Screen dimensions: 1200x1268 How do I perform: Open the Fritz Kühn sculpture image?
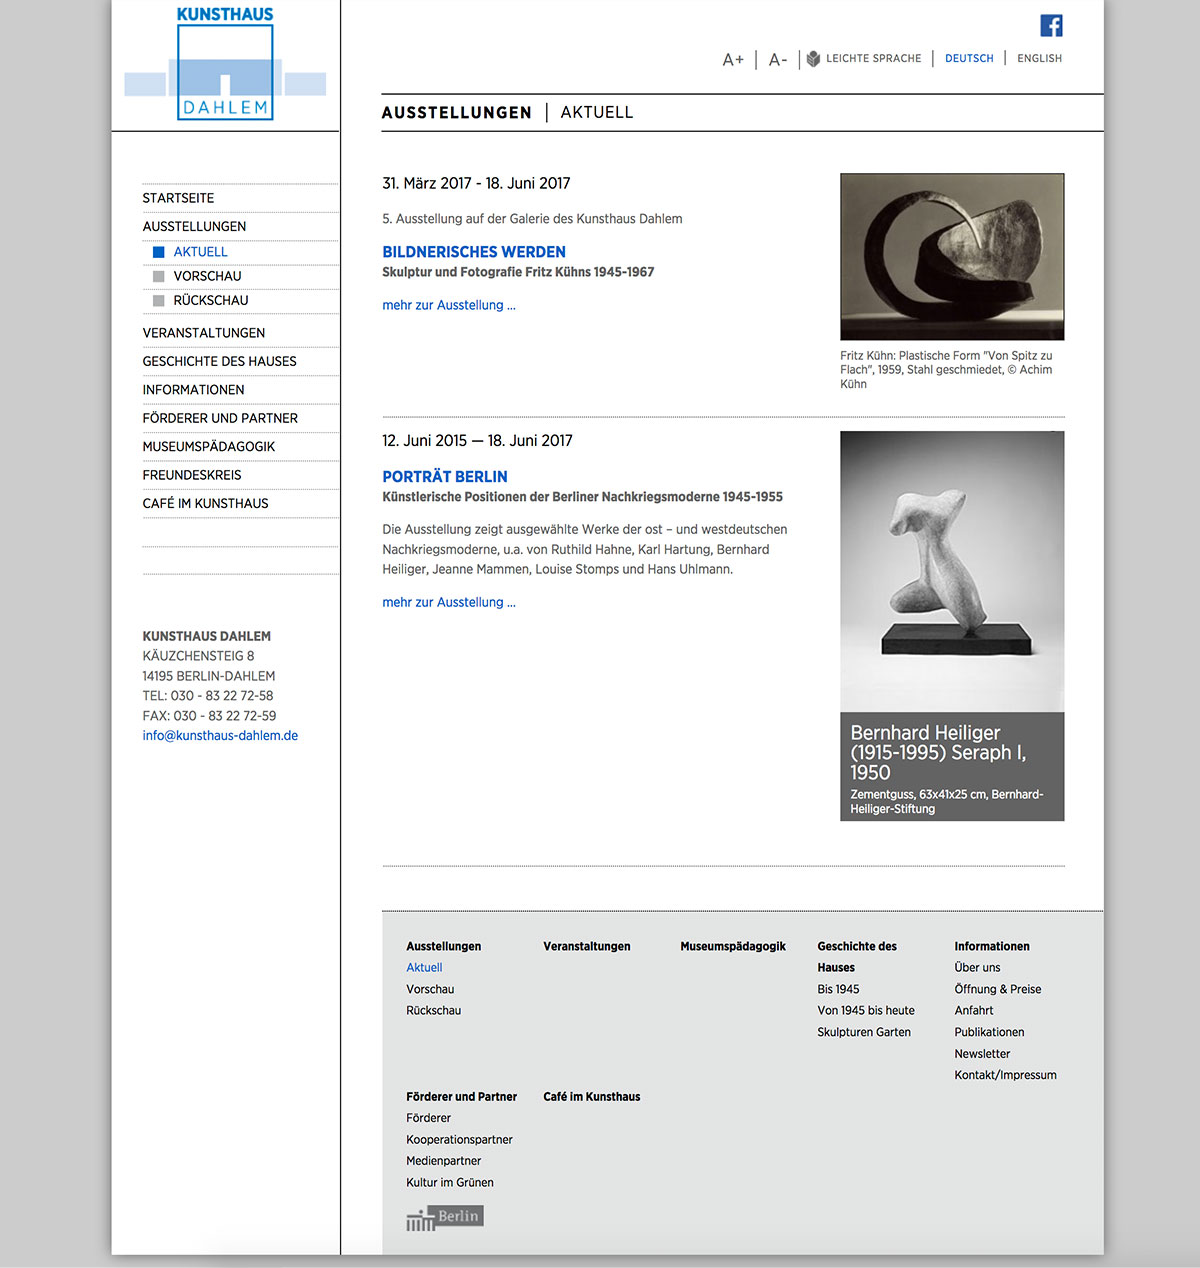tap(952, 257)
